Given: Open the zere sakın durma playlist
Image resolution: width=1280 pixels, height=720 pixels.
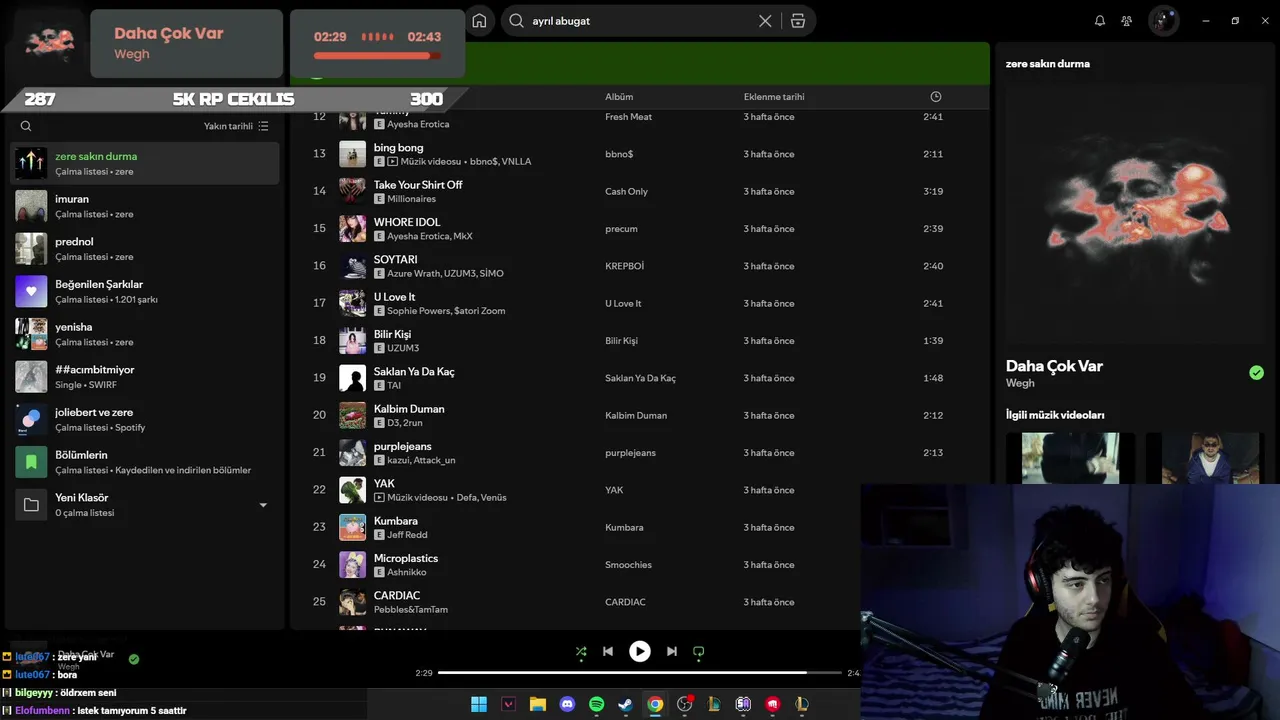Looking at the screenshot, I should tap(145, 163).
